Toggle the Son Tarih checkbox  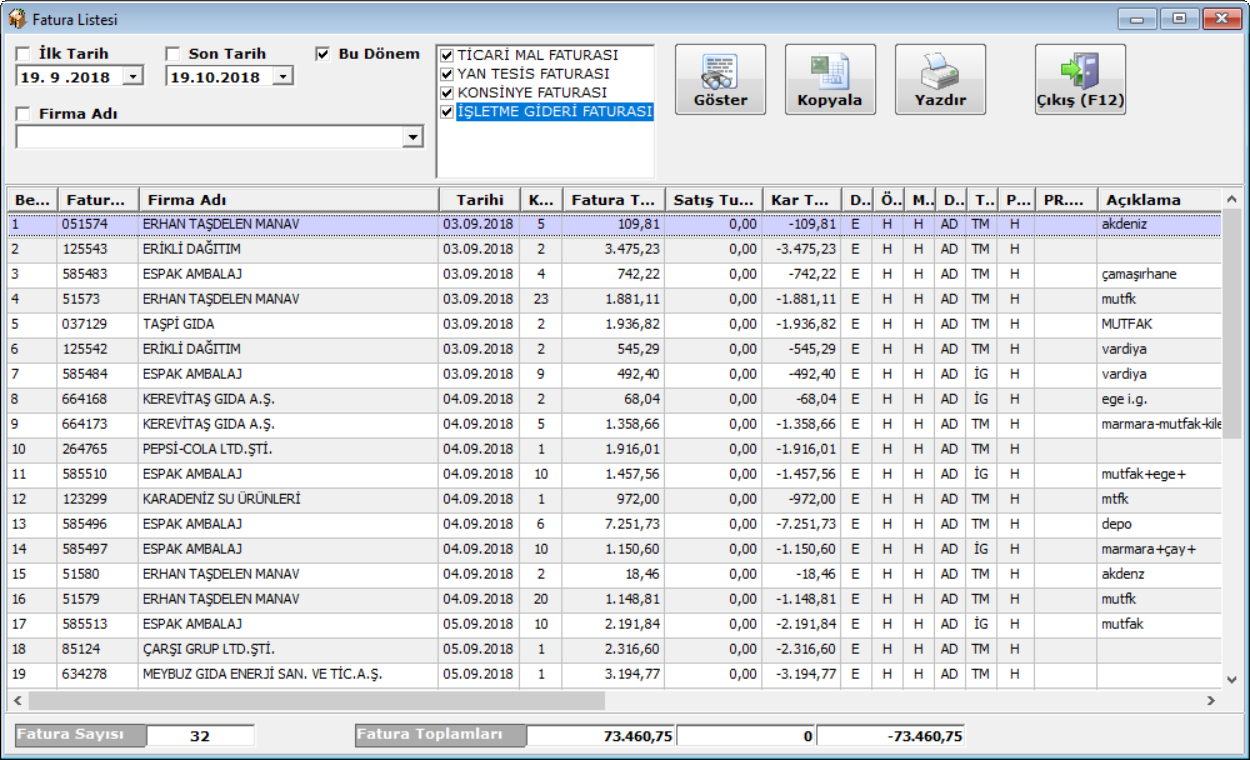click(x=173, y=54)
